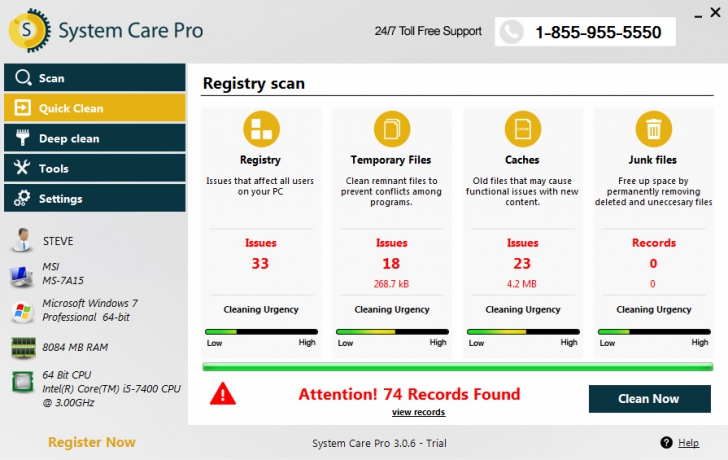
Task: Click the magnifier icon in Scan menu
Action: point(23,78)
